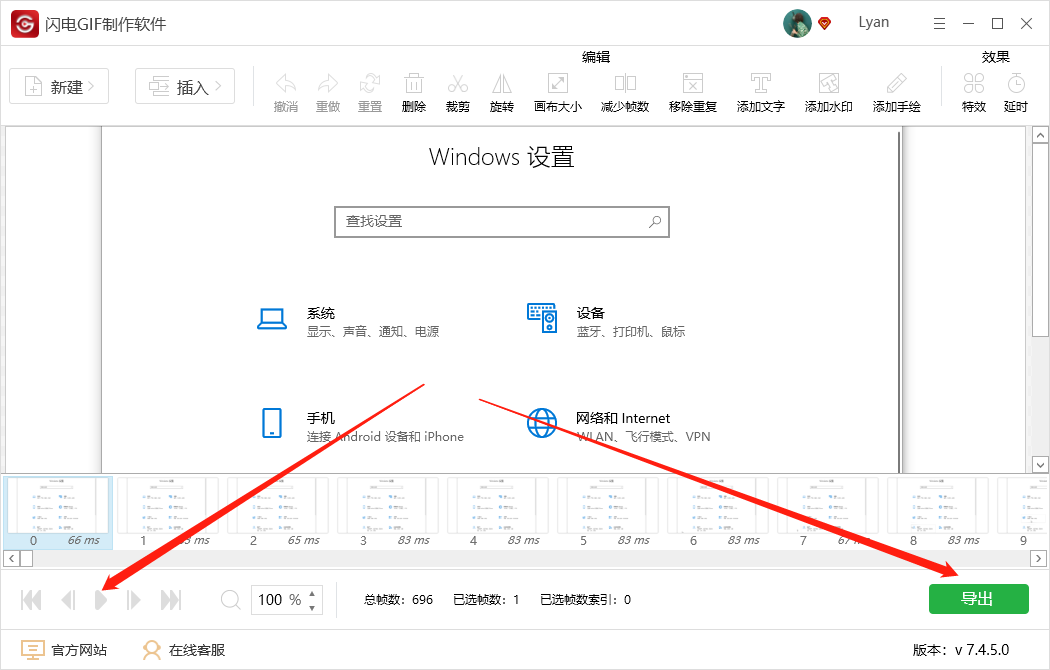Click timeline scrollbar right arrow

pyautogui.click(x=1039, y=558)
